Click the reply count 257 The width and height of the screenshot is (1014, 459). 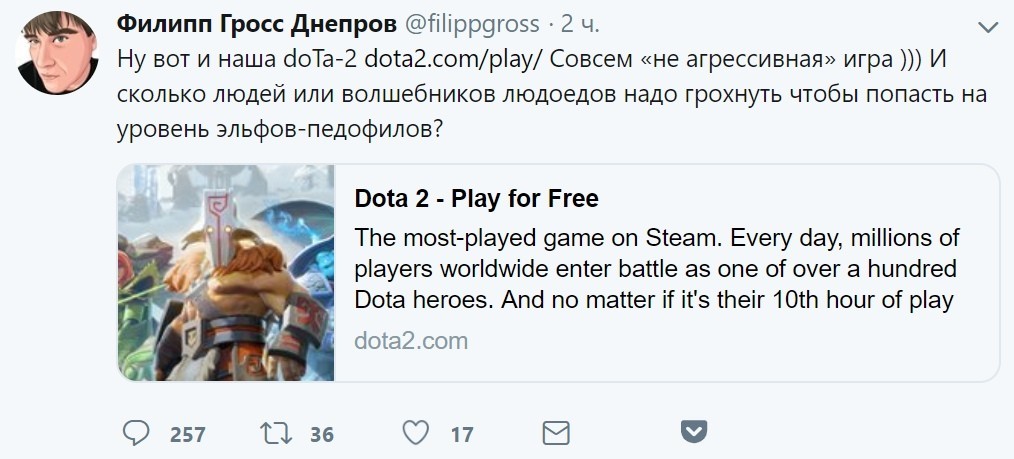coord(188,434)
